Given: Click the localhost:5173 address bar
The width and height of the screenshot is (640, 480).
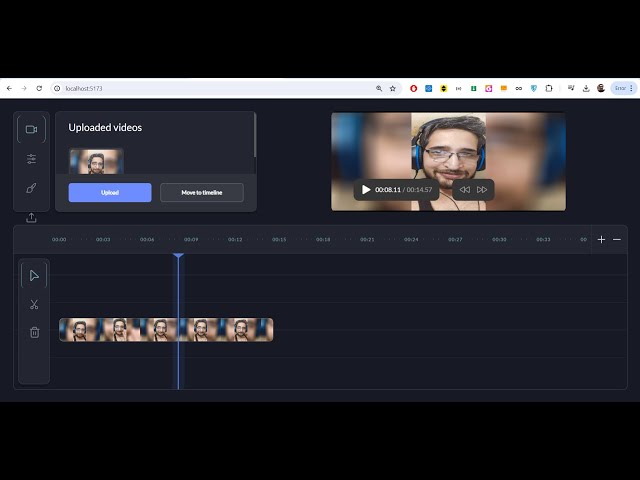Looking at the screenshot, I should pyautogui.click(x=200, y=88).
